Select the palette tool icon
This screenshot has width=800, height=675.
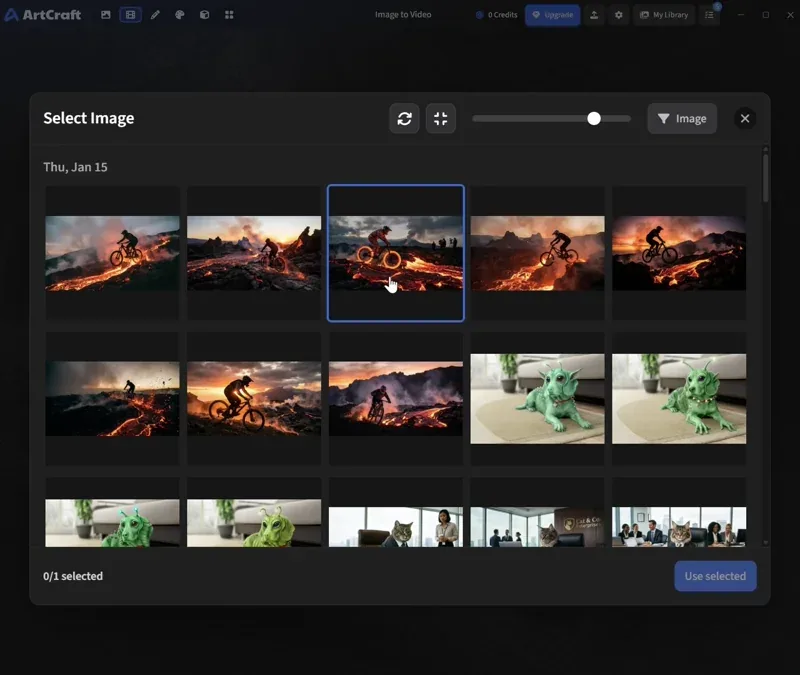pyautogui.click(x=180, y=15)
